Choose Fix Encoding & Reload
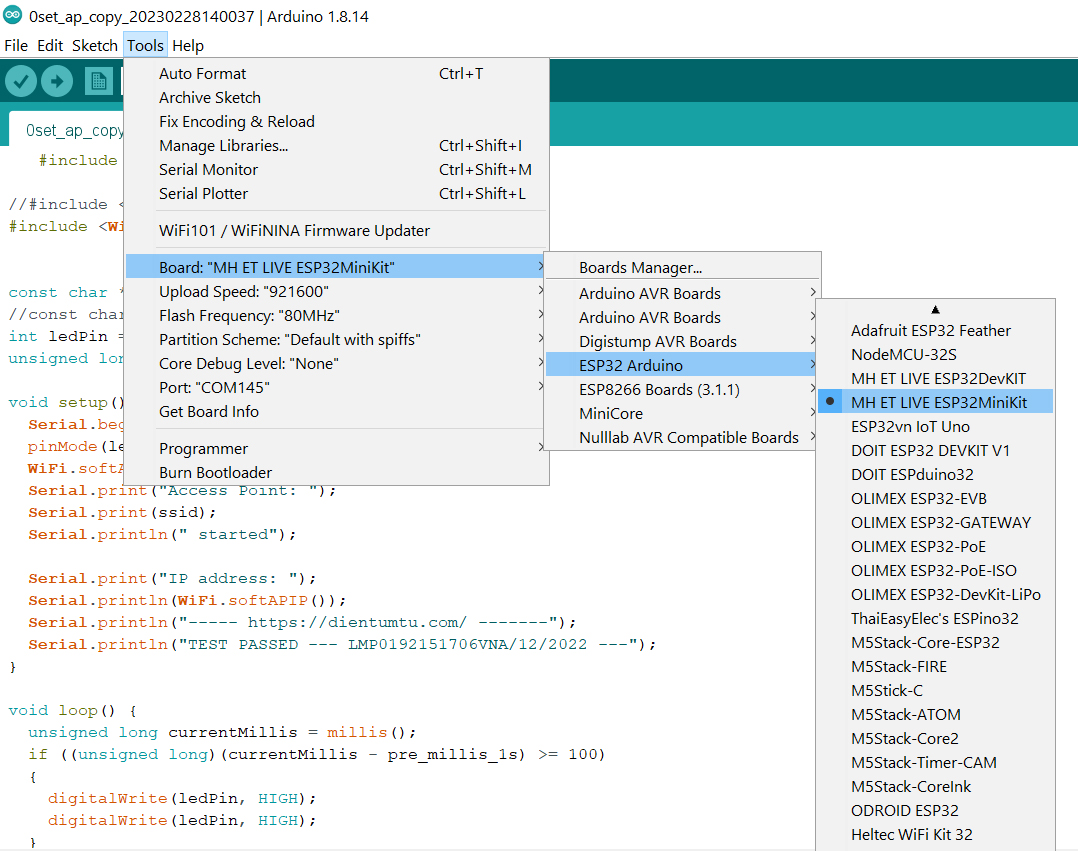Viewport: 1078px width, 851px height. click(337, 122)
